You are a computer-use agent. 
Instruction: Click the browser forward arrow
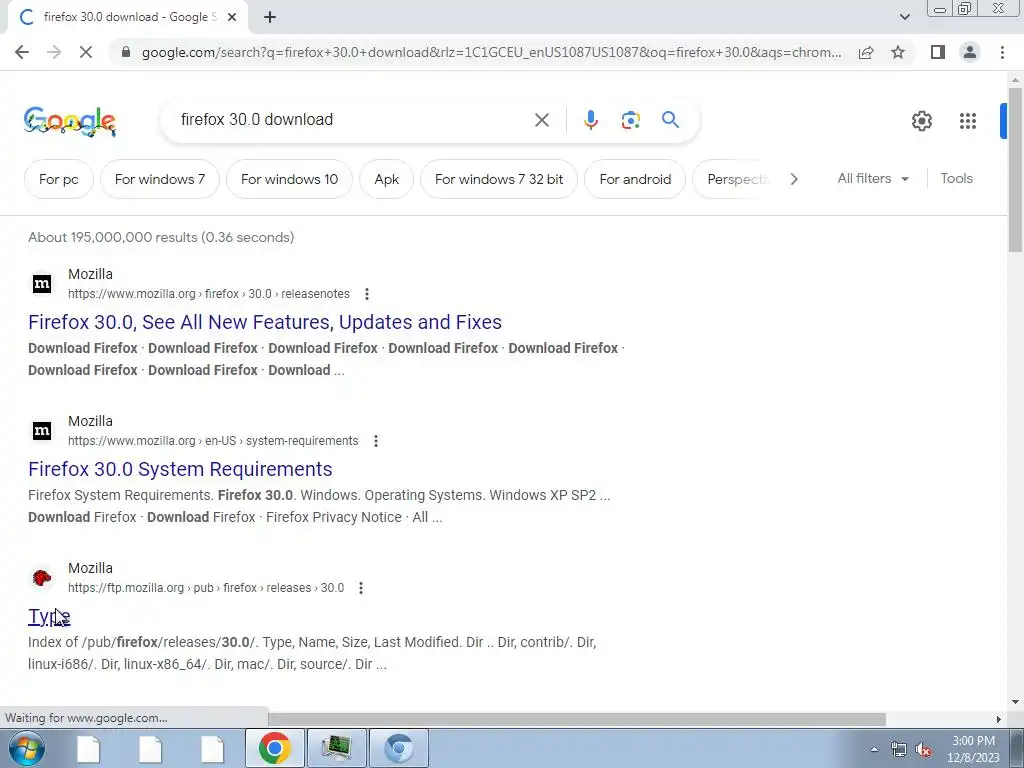coord(54,52)
